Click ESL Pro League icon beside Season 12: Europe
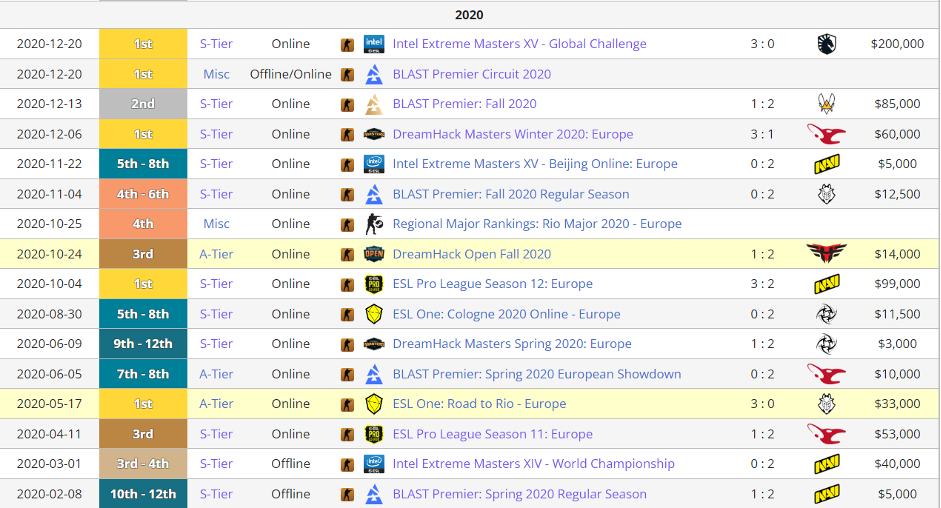 click(374, 284)
